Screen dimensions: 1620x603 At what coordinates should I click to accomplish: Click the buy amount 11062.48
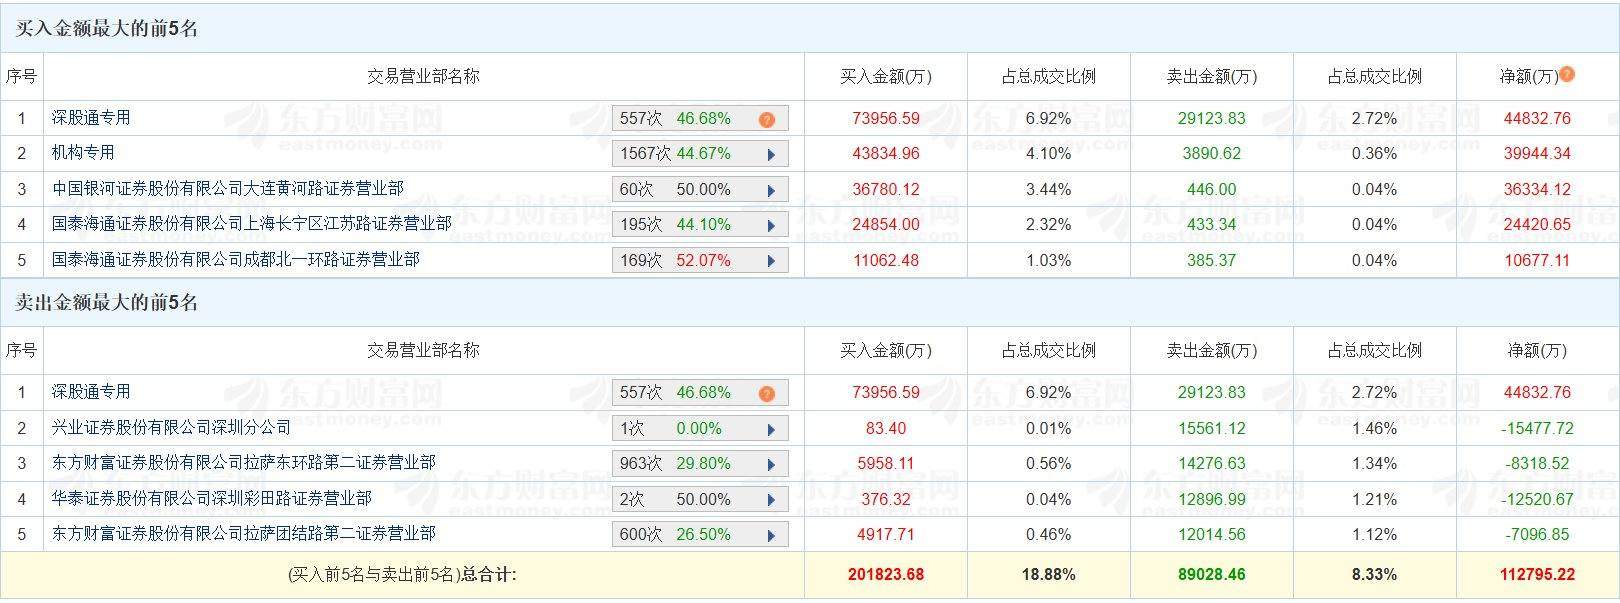[x=886, y=260]
